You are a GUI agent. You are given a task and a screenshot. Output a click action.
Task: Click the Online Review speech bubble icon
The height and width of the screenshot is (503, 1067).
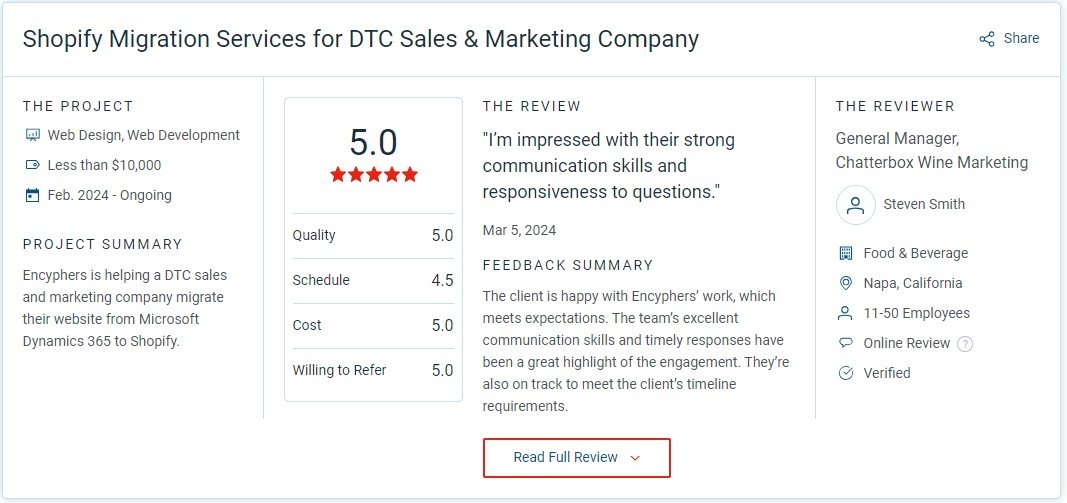846,343
